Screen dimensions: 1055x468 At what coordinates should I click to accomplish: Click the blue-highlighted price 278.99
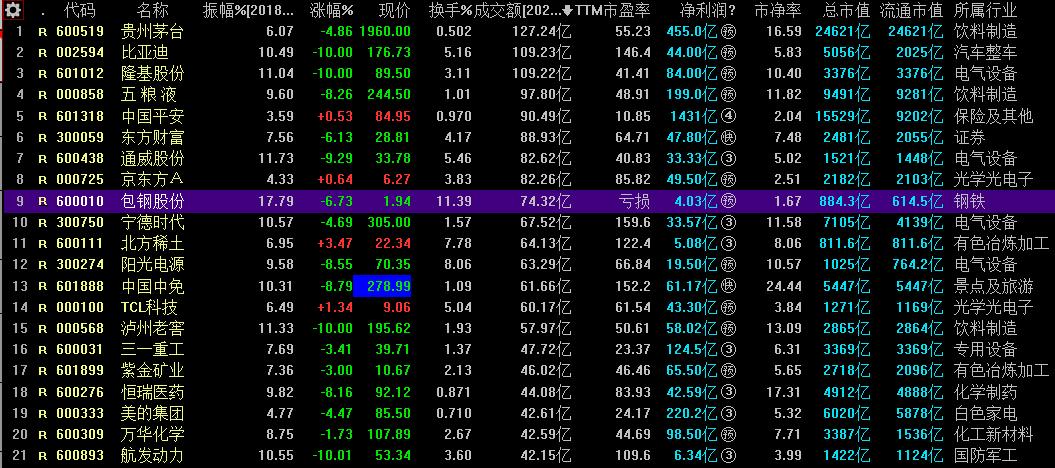[383, 286]
